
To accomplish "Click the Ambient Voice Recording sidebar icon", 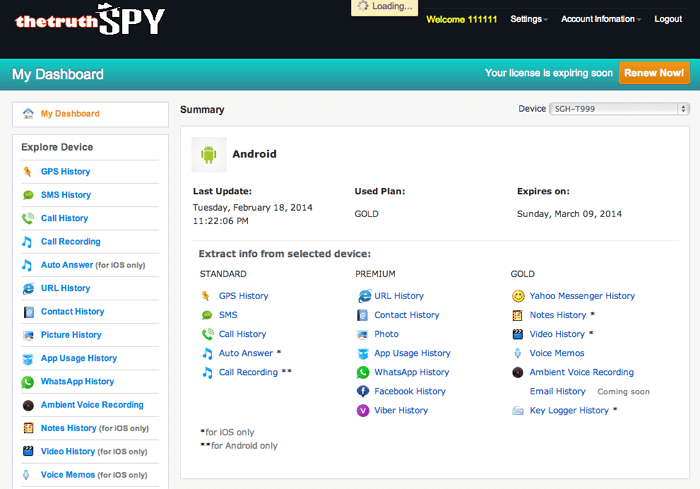I will (27, 405).
